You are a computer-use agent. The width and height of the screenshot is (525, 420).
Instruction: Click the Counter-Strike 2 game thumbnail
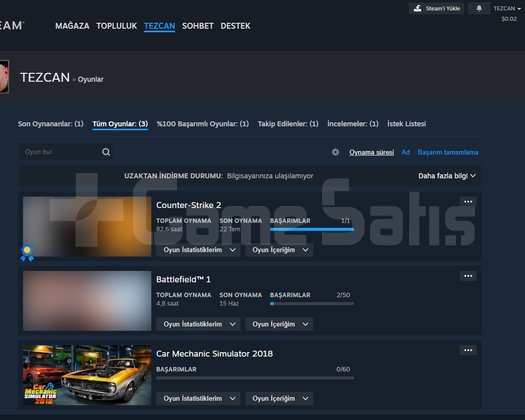click(87, 227)
